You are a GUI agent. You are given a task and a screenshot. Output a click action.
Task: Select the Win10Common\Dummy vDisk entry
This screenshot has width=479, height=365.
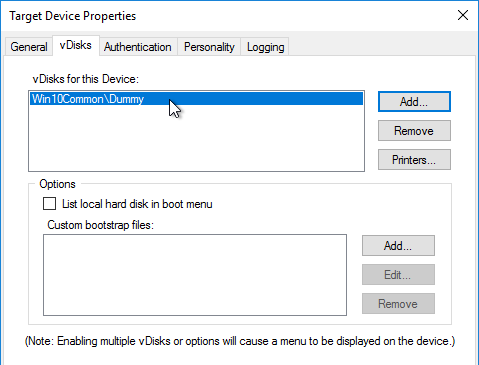click(x=196, y=99)
